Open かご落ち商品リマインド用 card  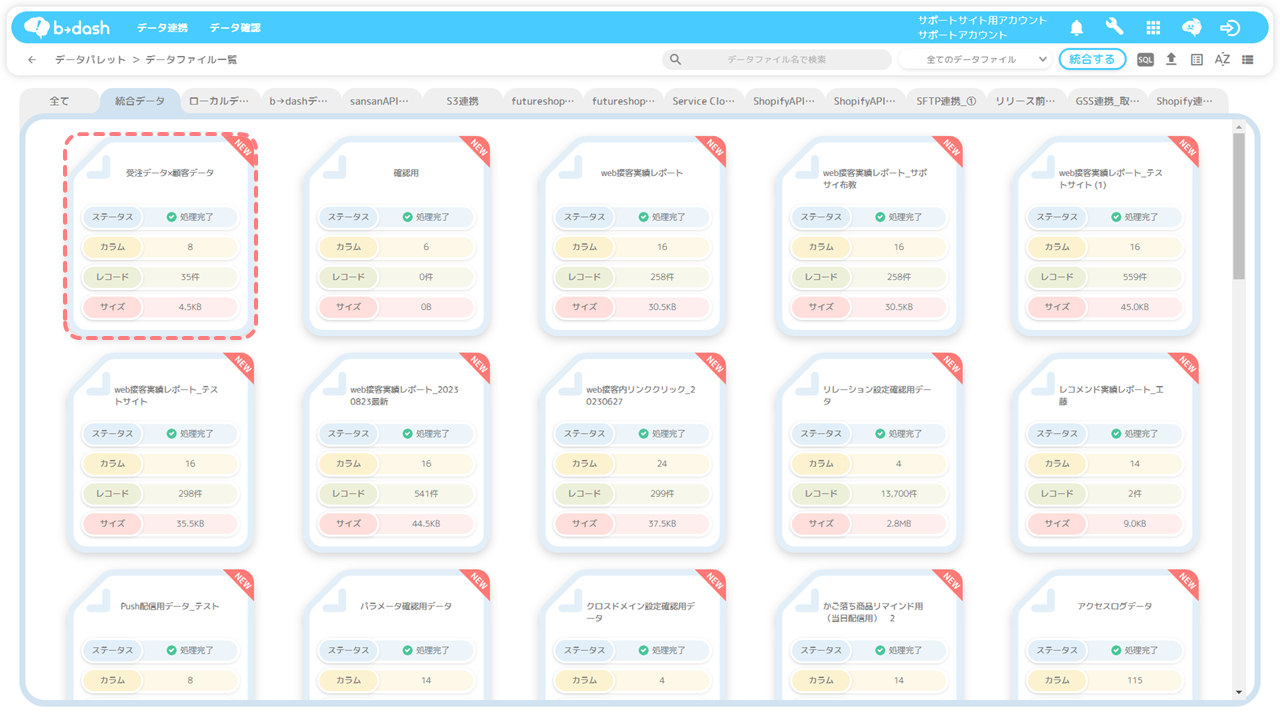click(869, 635)
